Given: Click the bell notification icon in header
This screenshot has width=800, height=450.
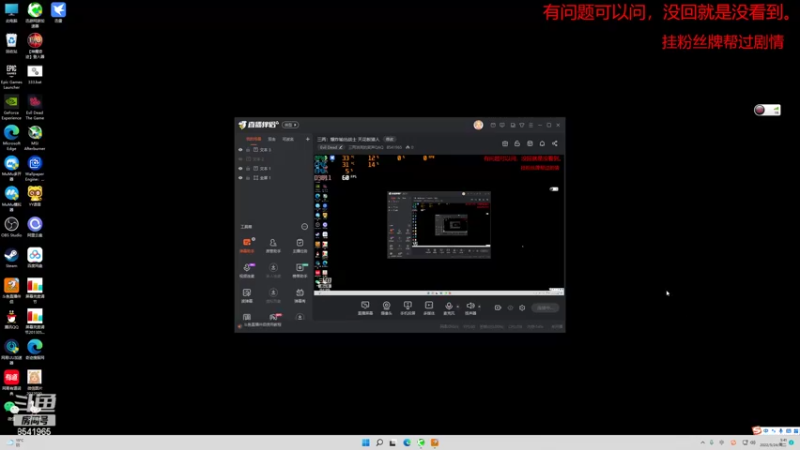Looking at the screenshot, I should pyautogui.click(x=542, y=143).
